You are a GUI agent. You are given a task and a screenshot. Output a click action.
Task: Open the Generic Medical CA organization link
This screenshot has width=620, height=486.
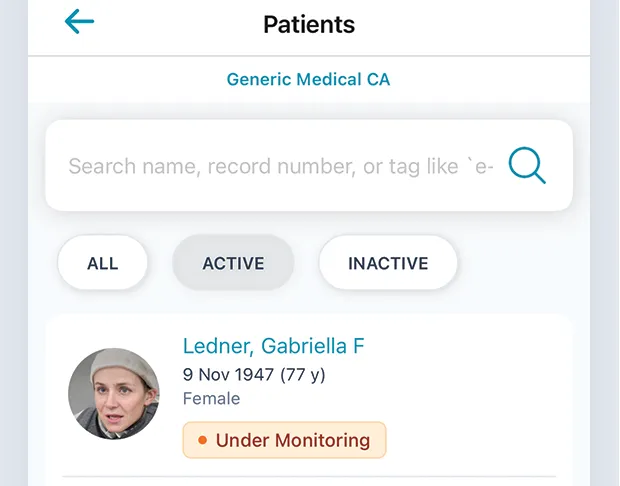pyautogui.click(x=308, y=79)
